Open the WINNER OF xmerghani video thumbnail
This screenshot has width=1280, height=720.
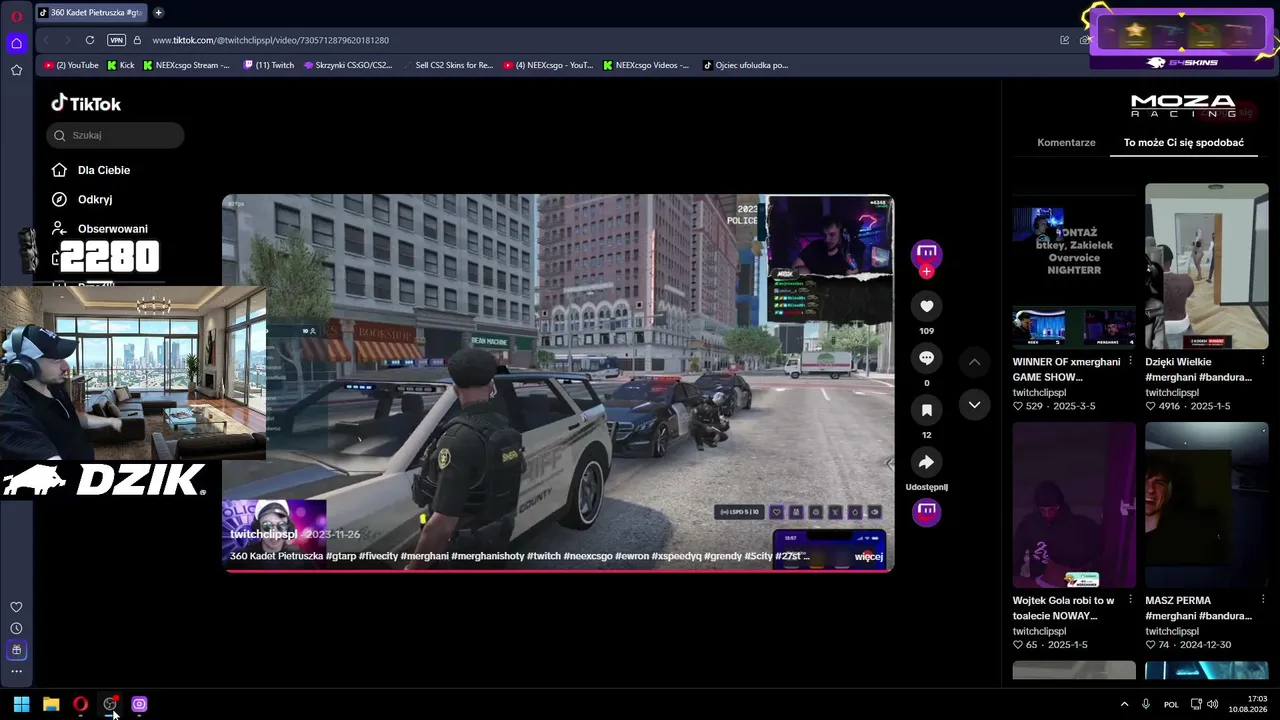pyautogui.click(x=1074, y=266)
